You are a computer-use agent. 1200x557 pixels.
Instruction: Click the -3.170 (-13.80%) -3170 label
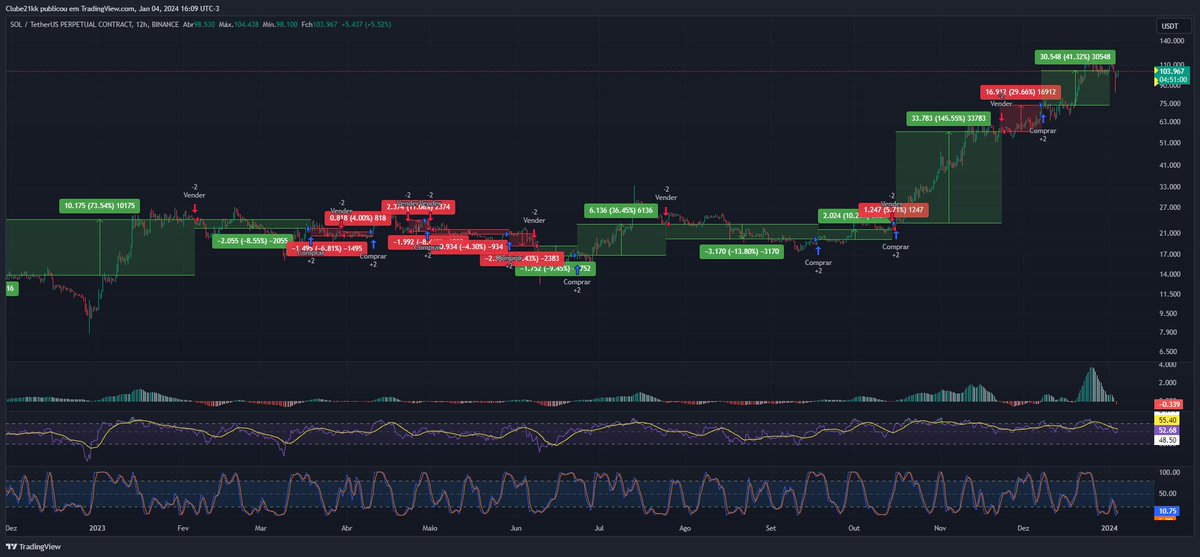[741, 252]
